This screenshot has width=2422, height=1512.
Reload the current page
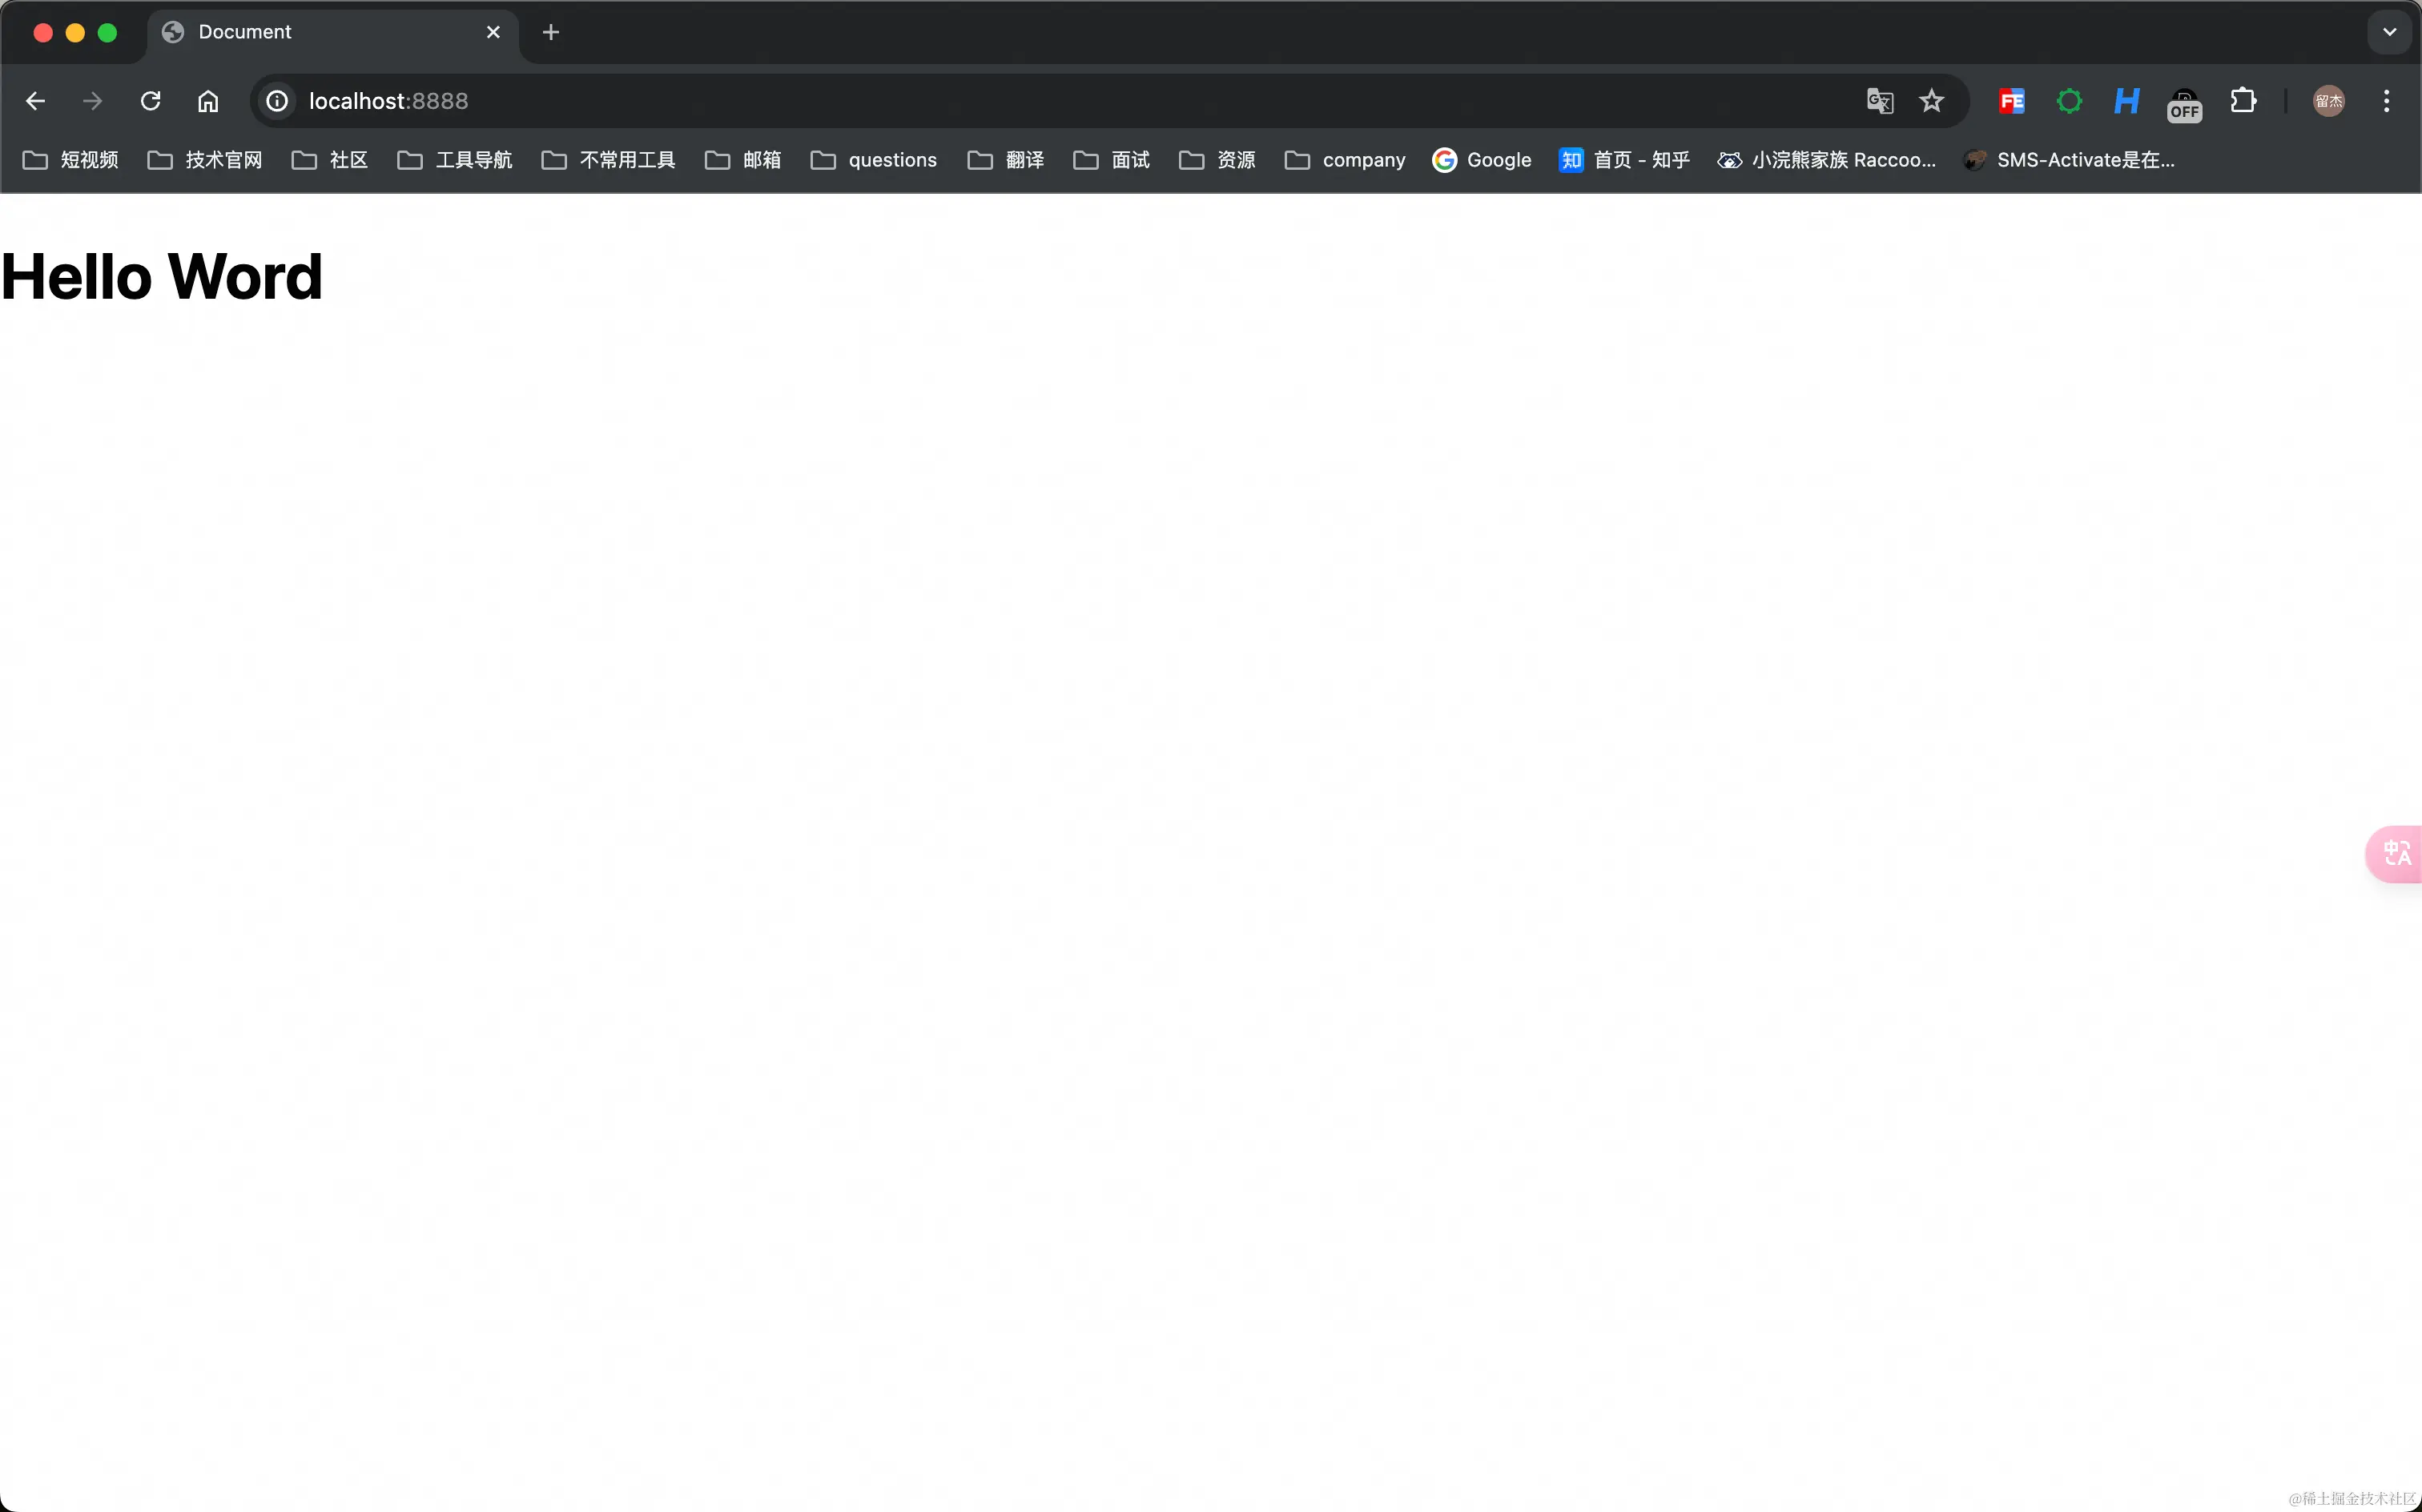tap(150, 101)
